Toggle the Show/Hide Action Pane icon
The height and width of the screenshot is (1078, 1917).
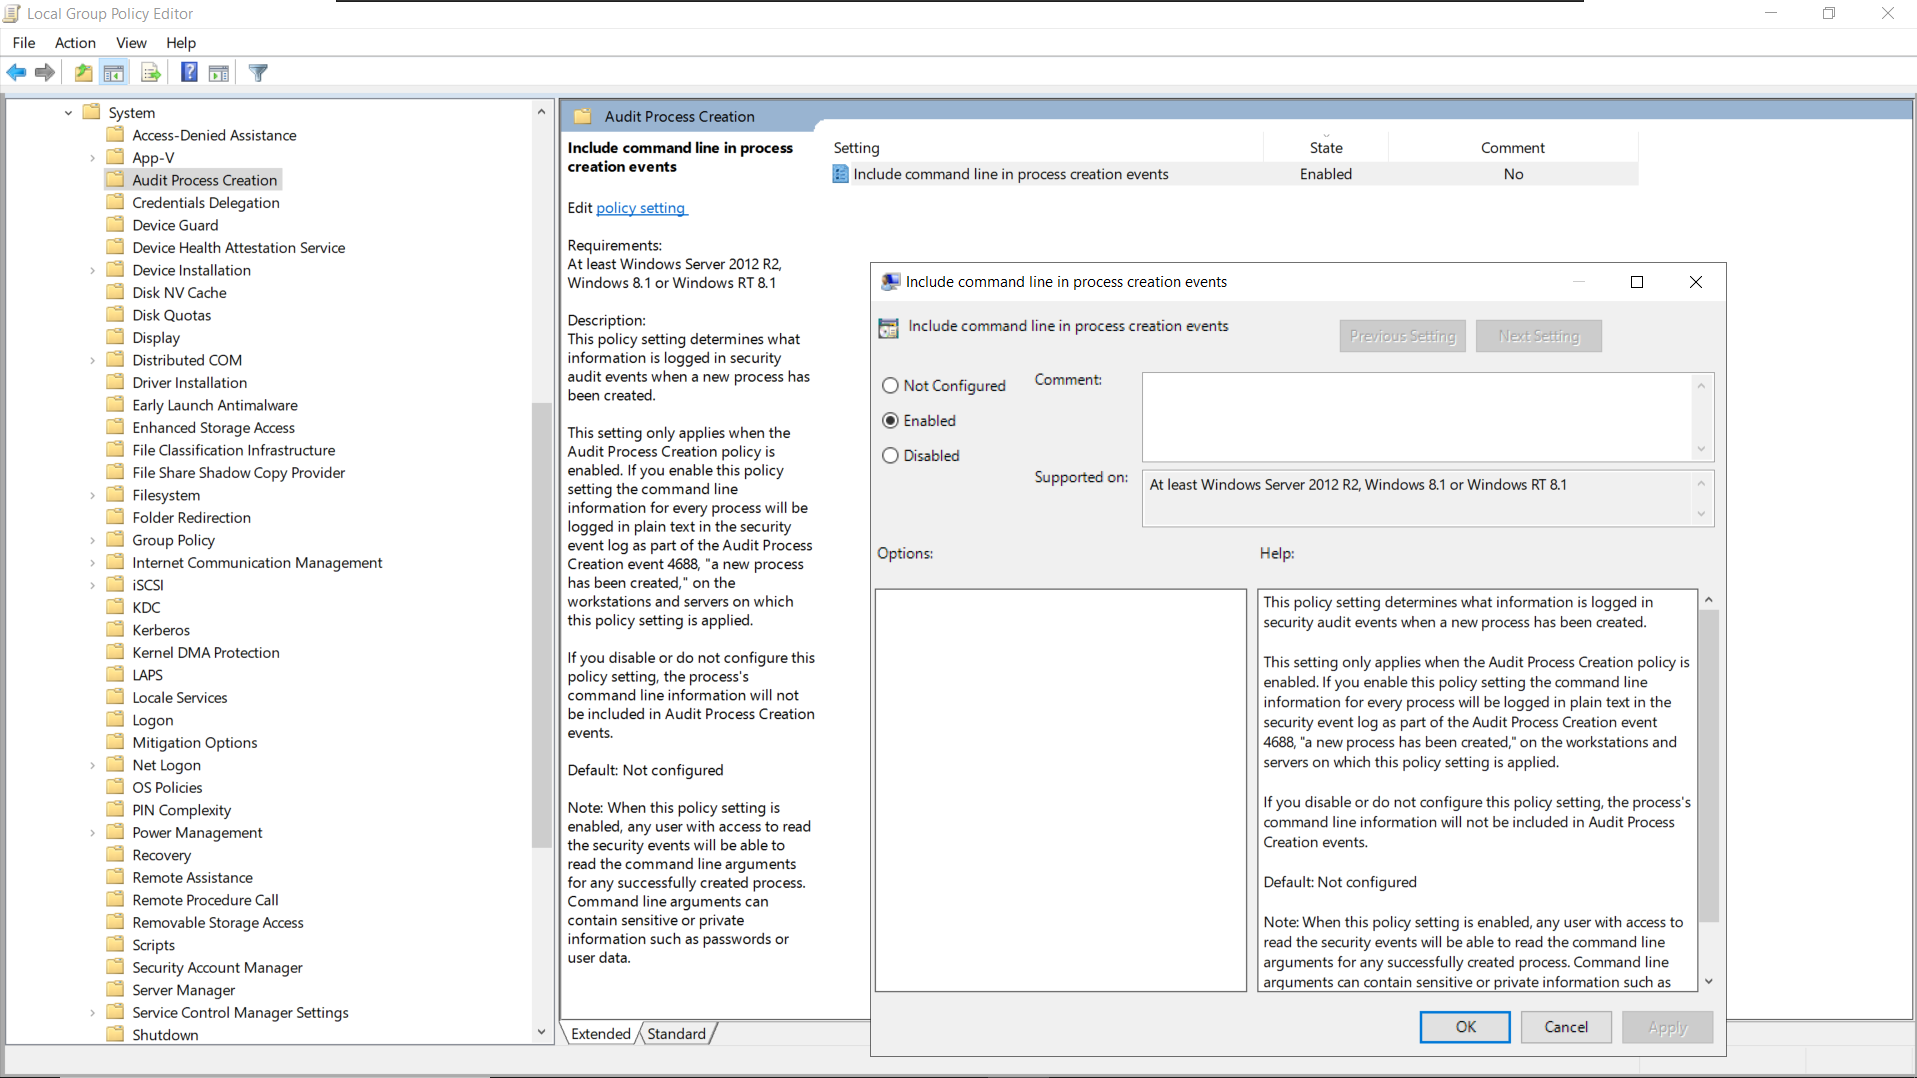click(219, 72)
